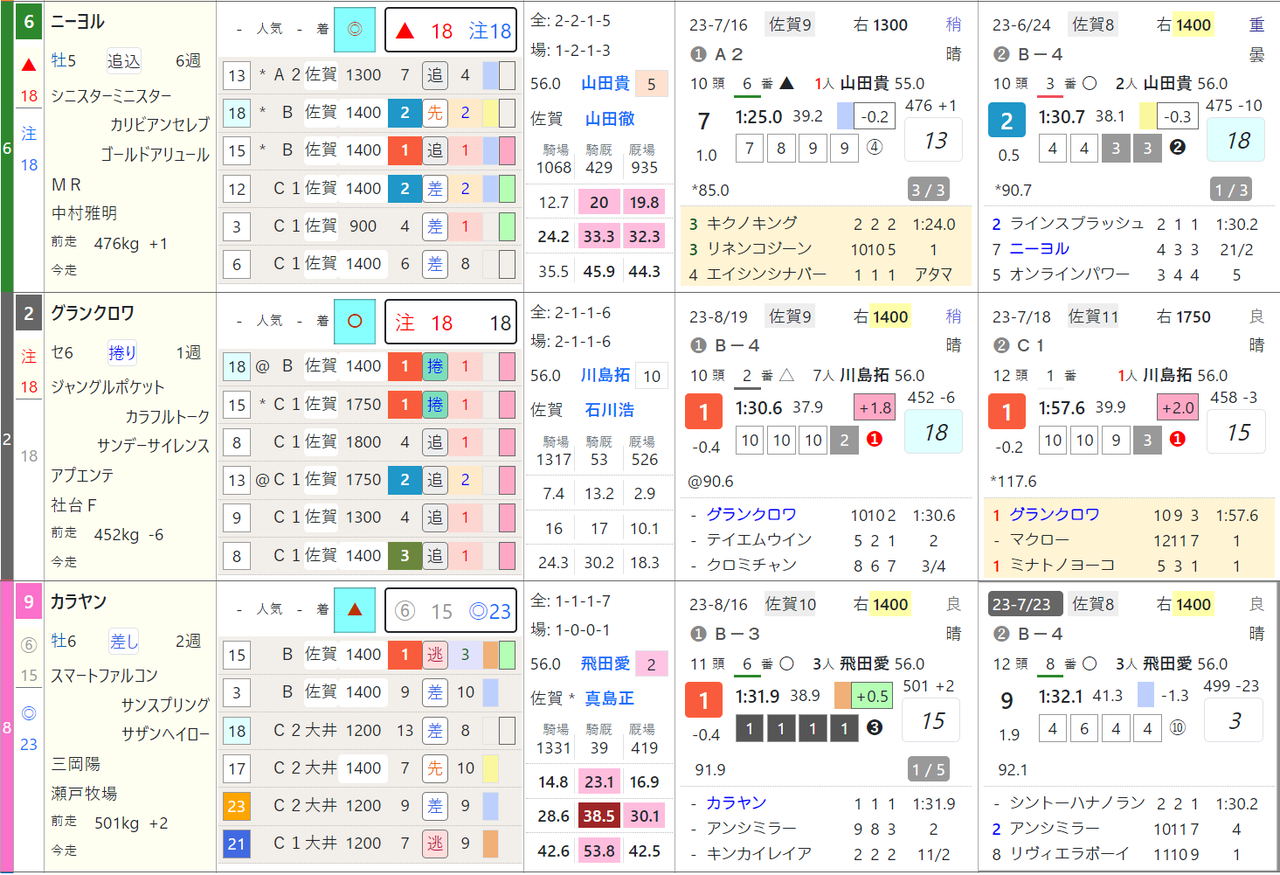Open the グランクロワ link in the 23-8/19 results

coord(752,514)
